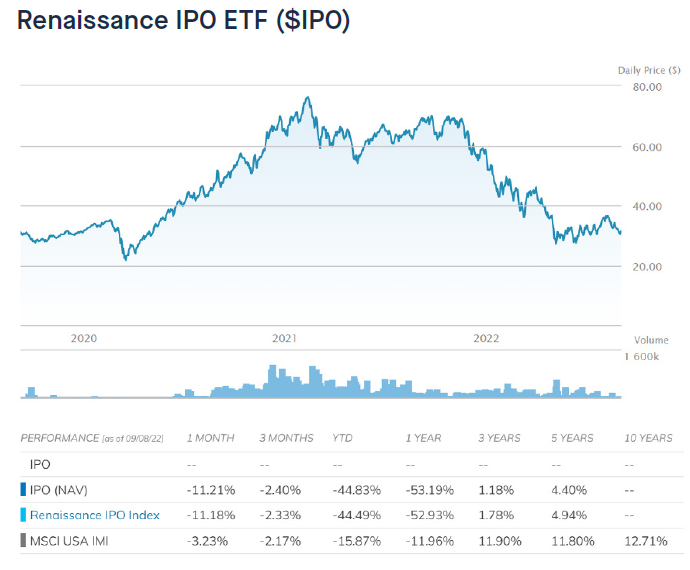Click the Volume label above the volume chart
Image resolution: width=690 pixels, height=570 pixels.
(x=651, y=340)
